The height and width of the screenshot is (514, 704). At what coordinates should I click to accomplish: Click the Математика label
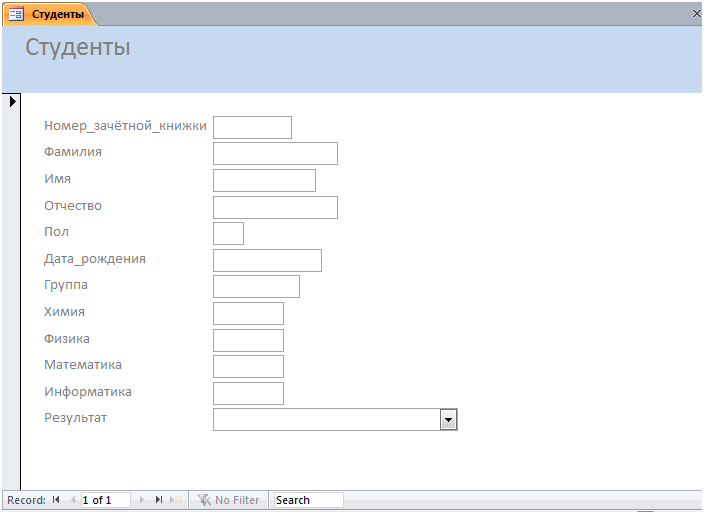[83, 365]
